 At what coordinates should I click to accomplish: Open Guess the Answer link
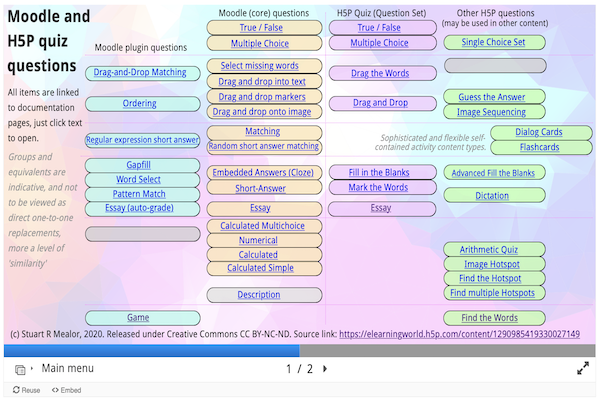492,97
